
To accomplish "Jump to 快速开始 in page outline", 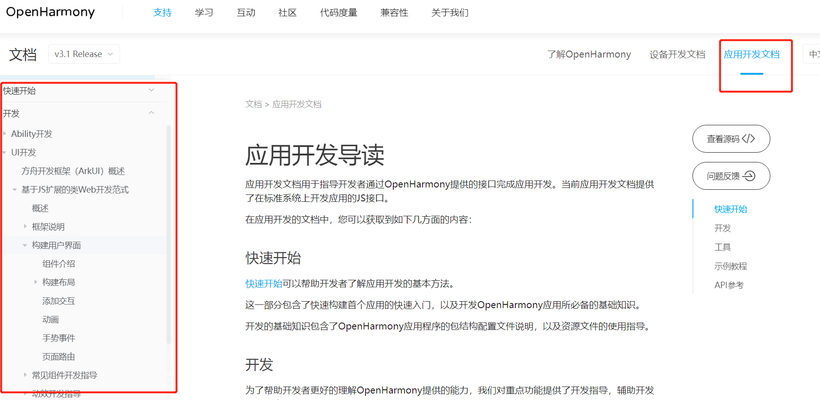I will pos(731,209).
